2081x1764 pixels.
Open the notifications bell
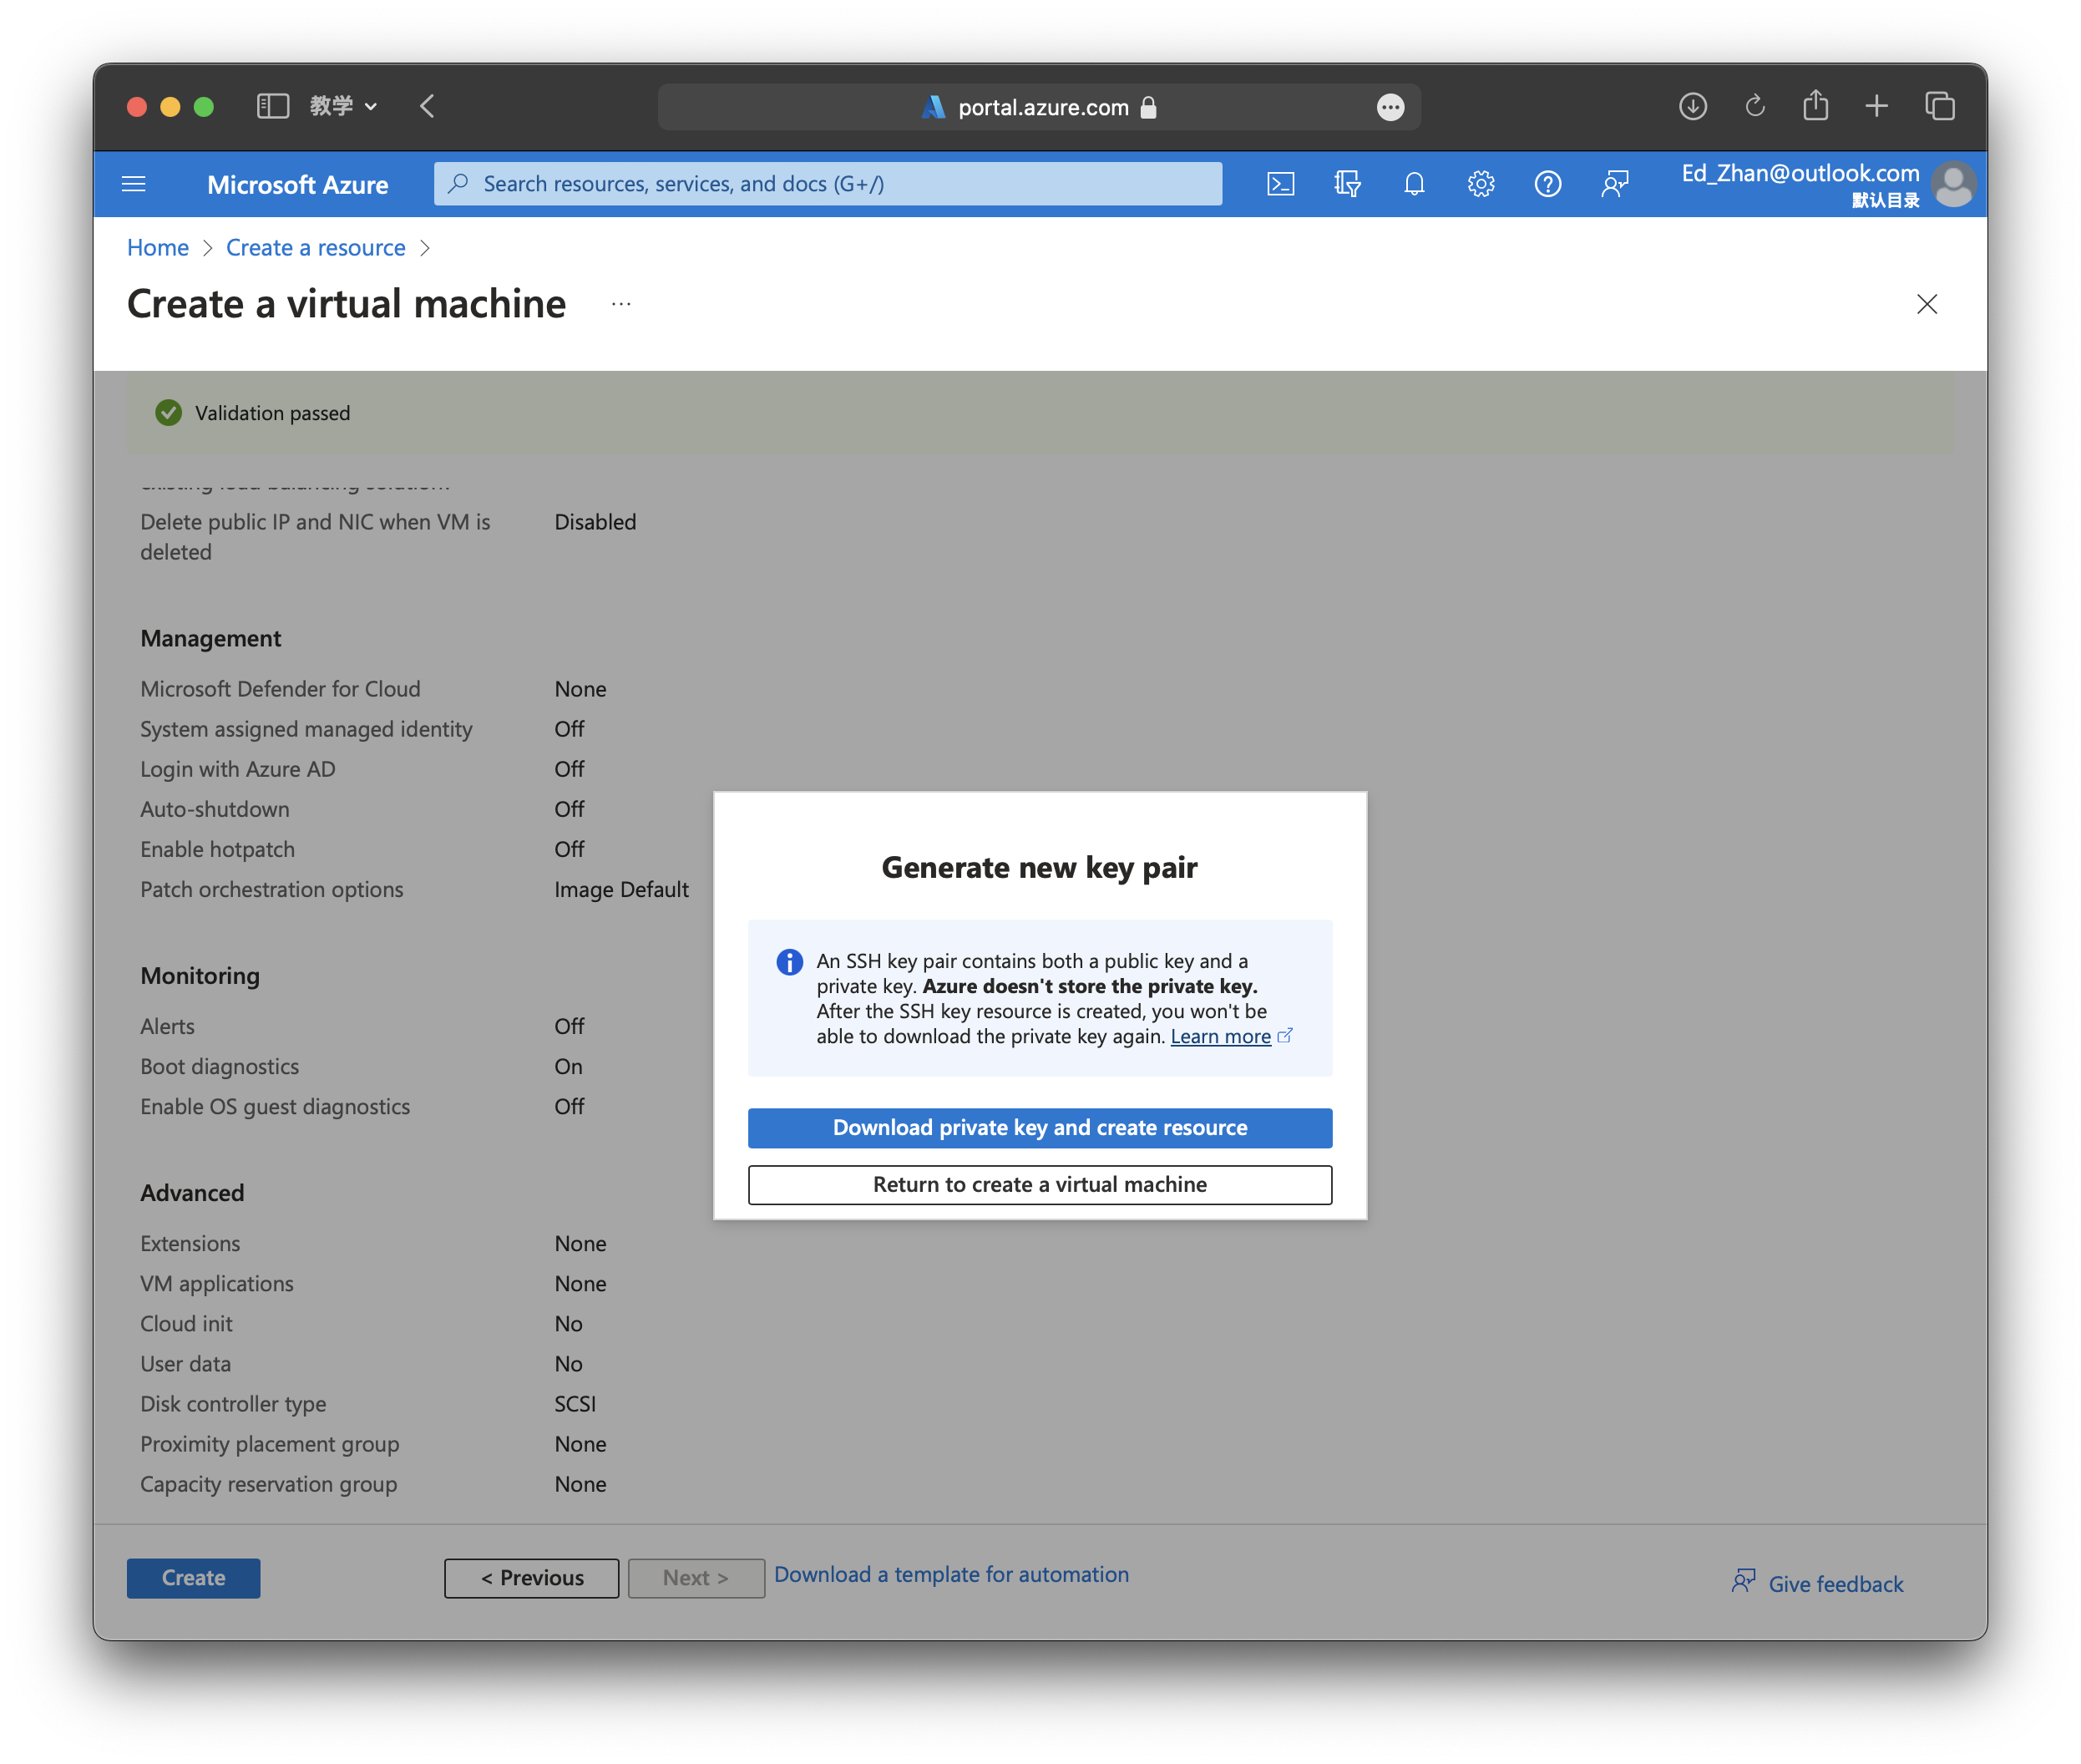(1414, 184)
